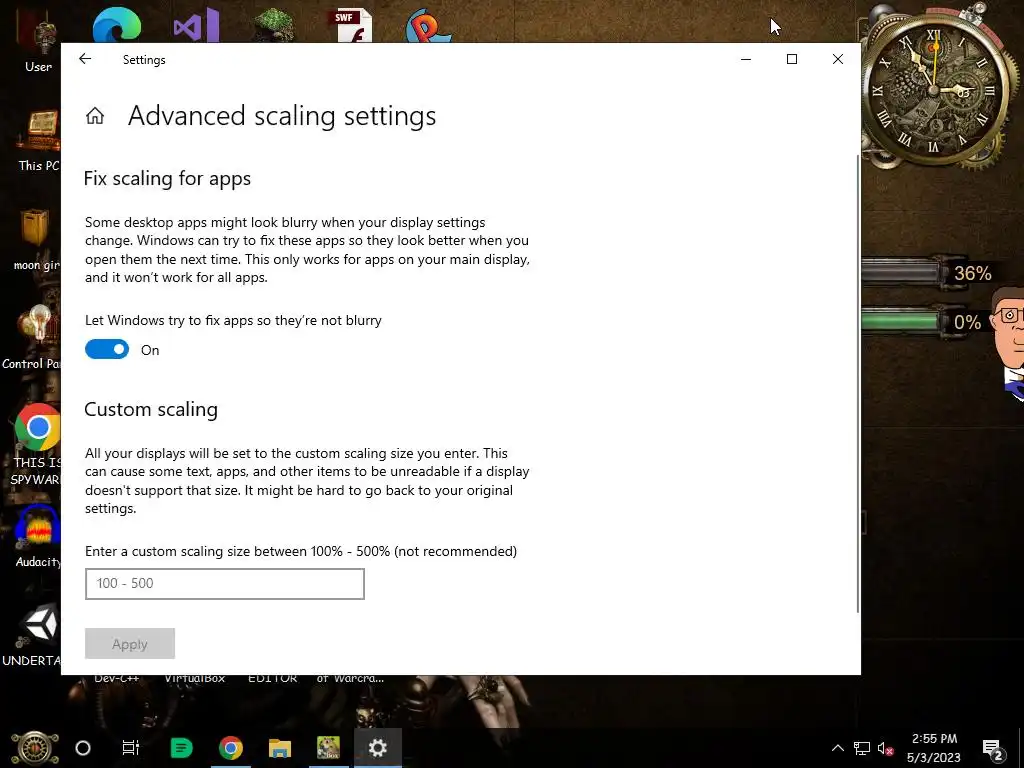Close the Settings window
This screenshot has height=768, width=1024.
838,59
